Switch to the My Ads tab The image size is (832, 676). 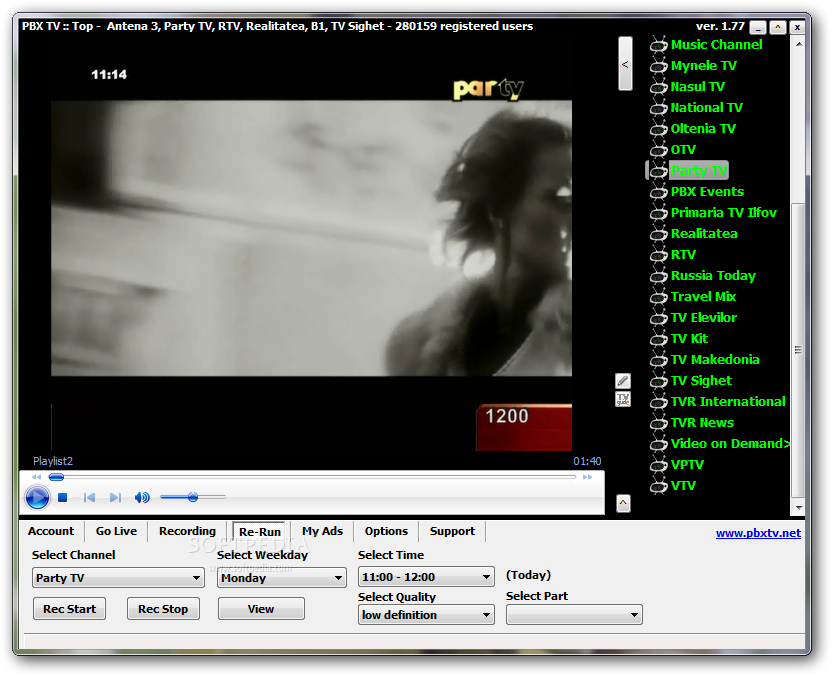coord(322,531)
